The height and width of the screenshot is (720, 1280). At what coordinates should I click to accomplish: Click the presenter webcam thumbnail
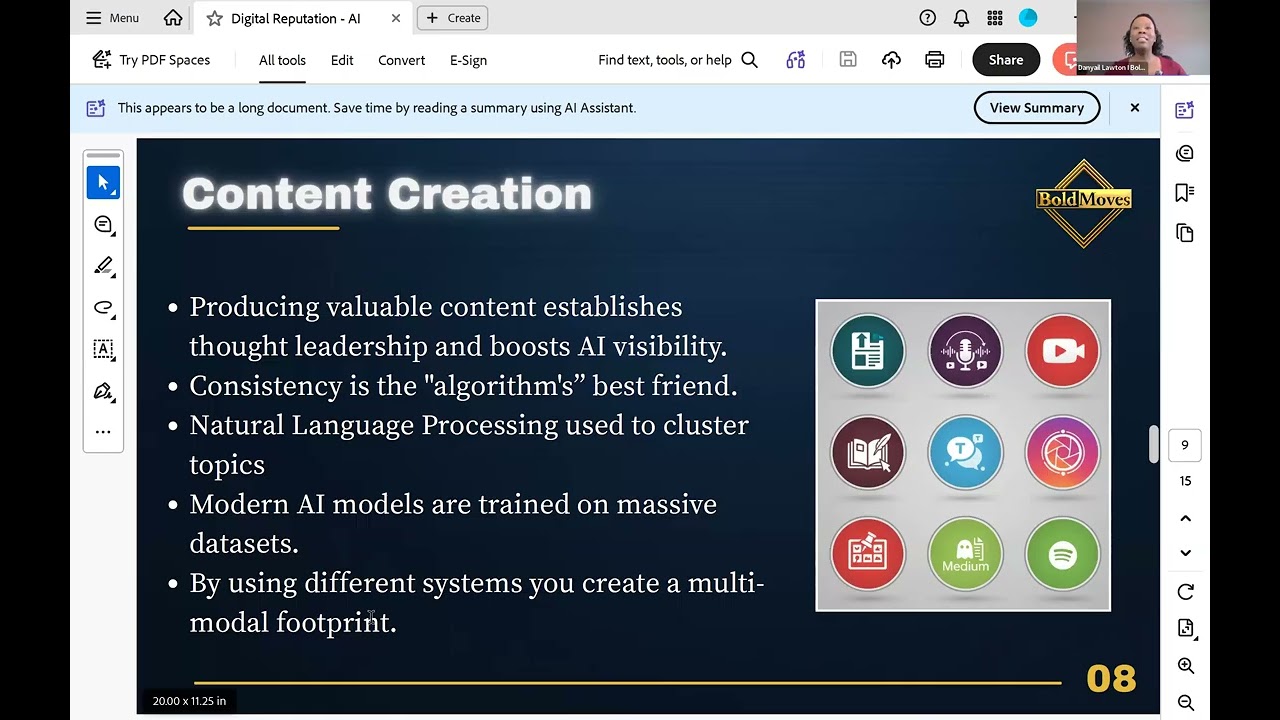pyautogui.click(x=1143, y=38)
